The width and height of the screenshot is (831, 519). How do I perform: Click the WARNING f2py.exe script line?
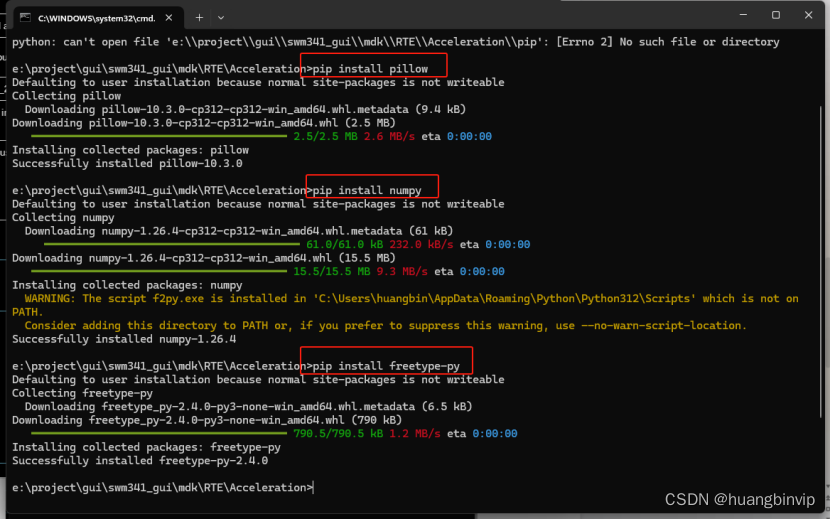[405, 305]
